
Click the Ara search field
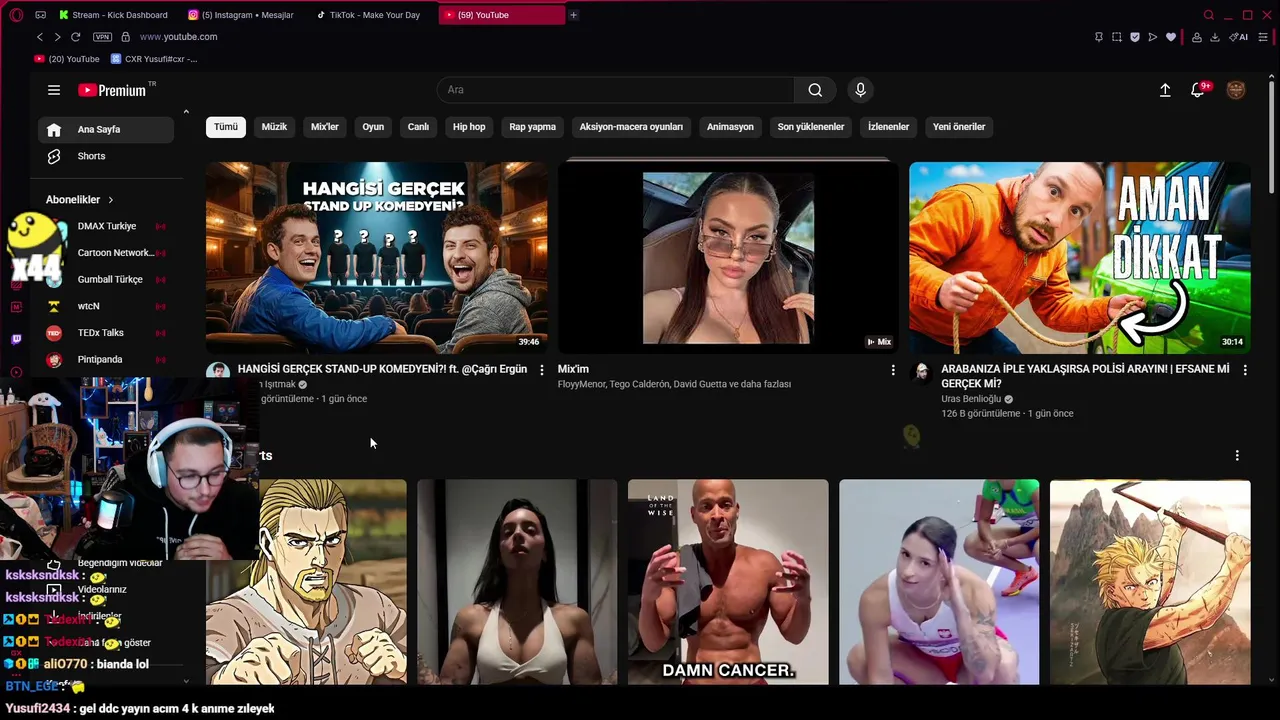(615, 90)
